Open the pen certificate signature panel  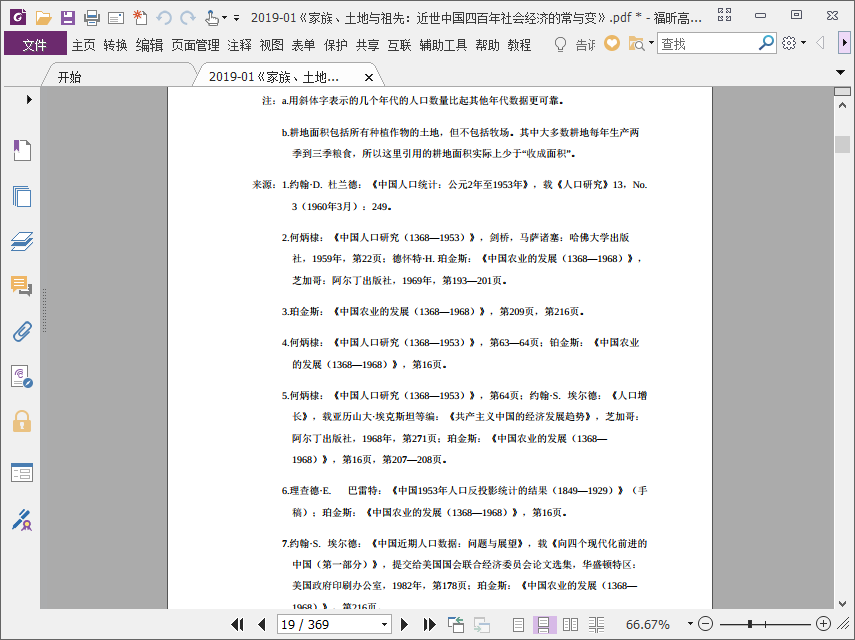coord(22,520)
